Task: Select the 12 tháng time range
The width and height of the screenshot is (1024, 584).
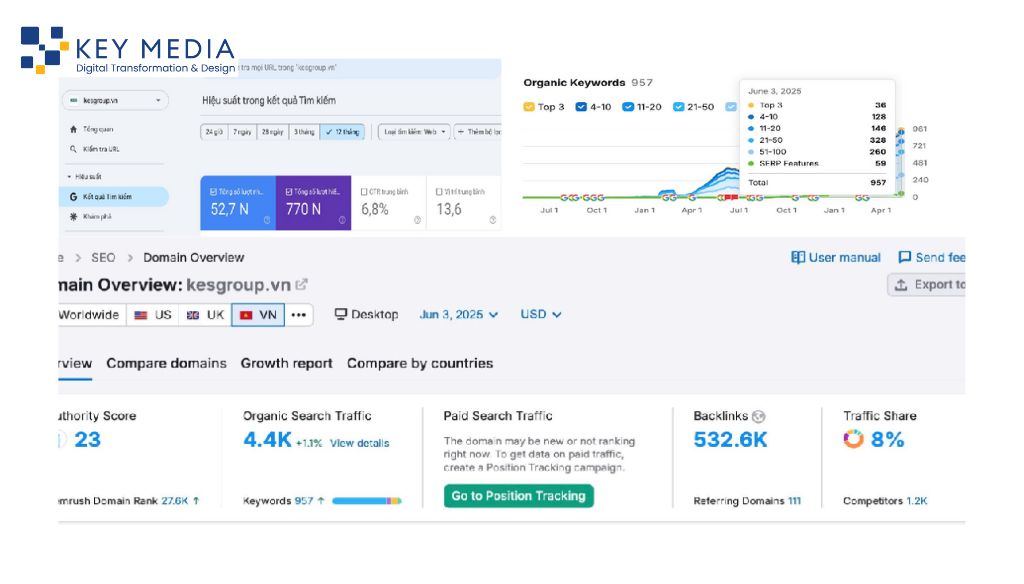Action: (343, 132)
